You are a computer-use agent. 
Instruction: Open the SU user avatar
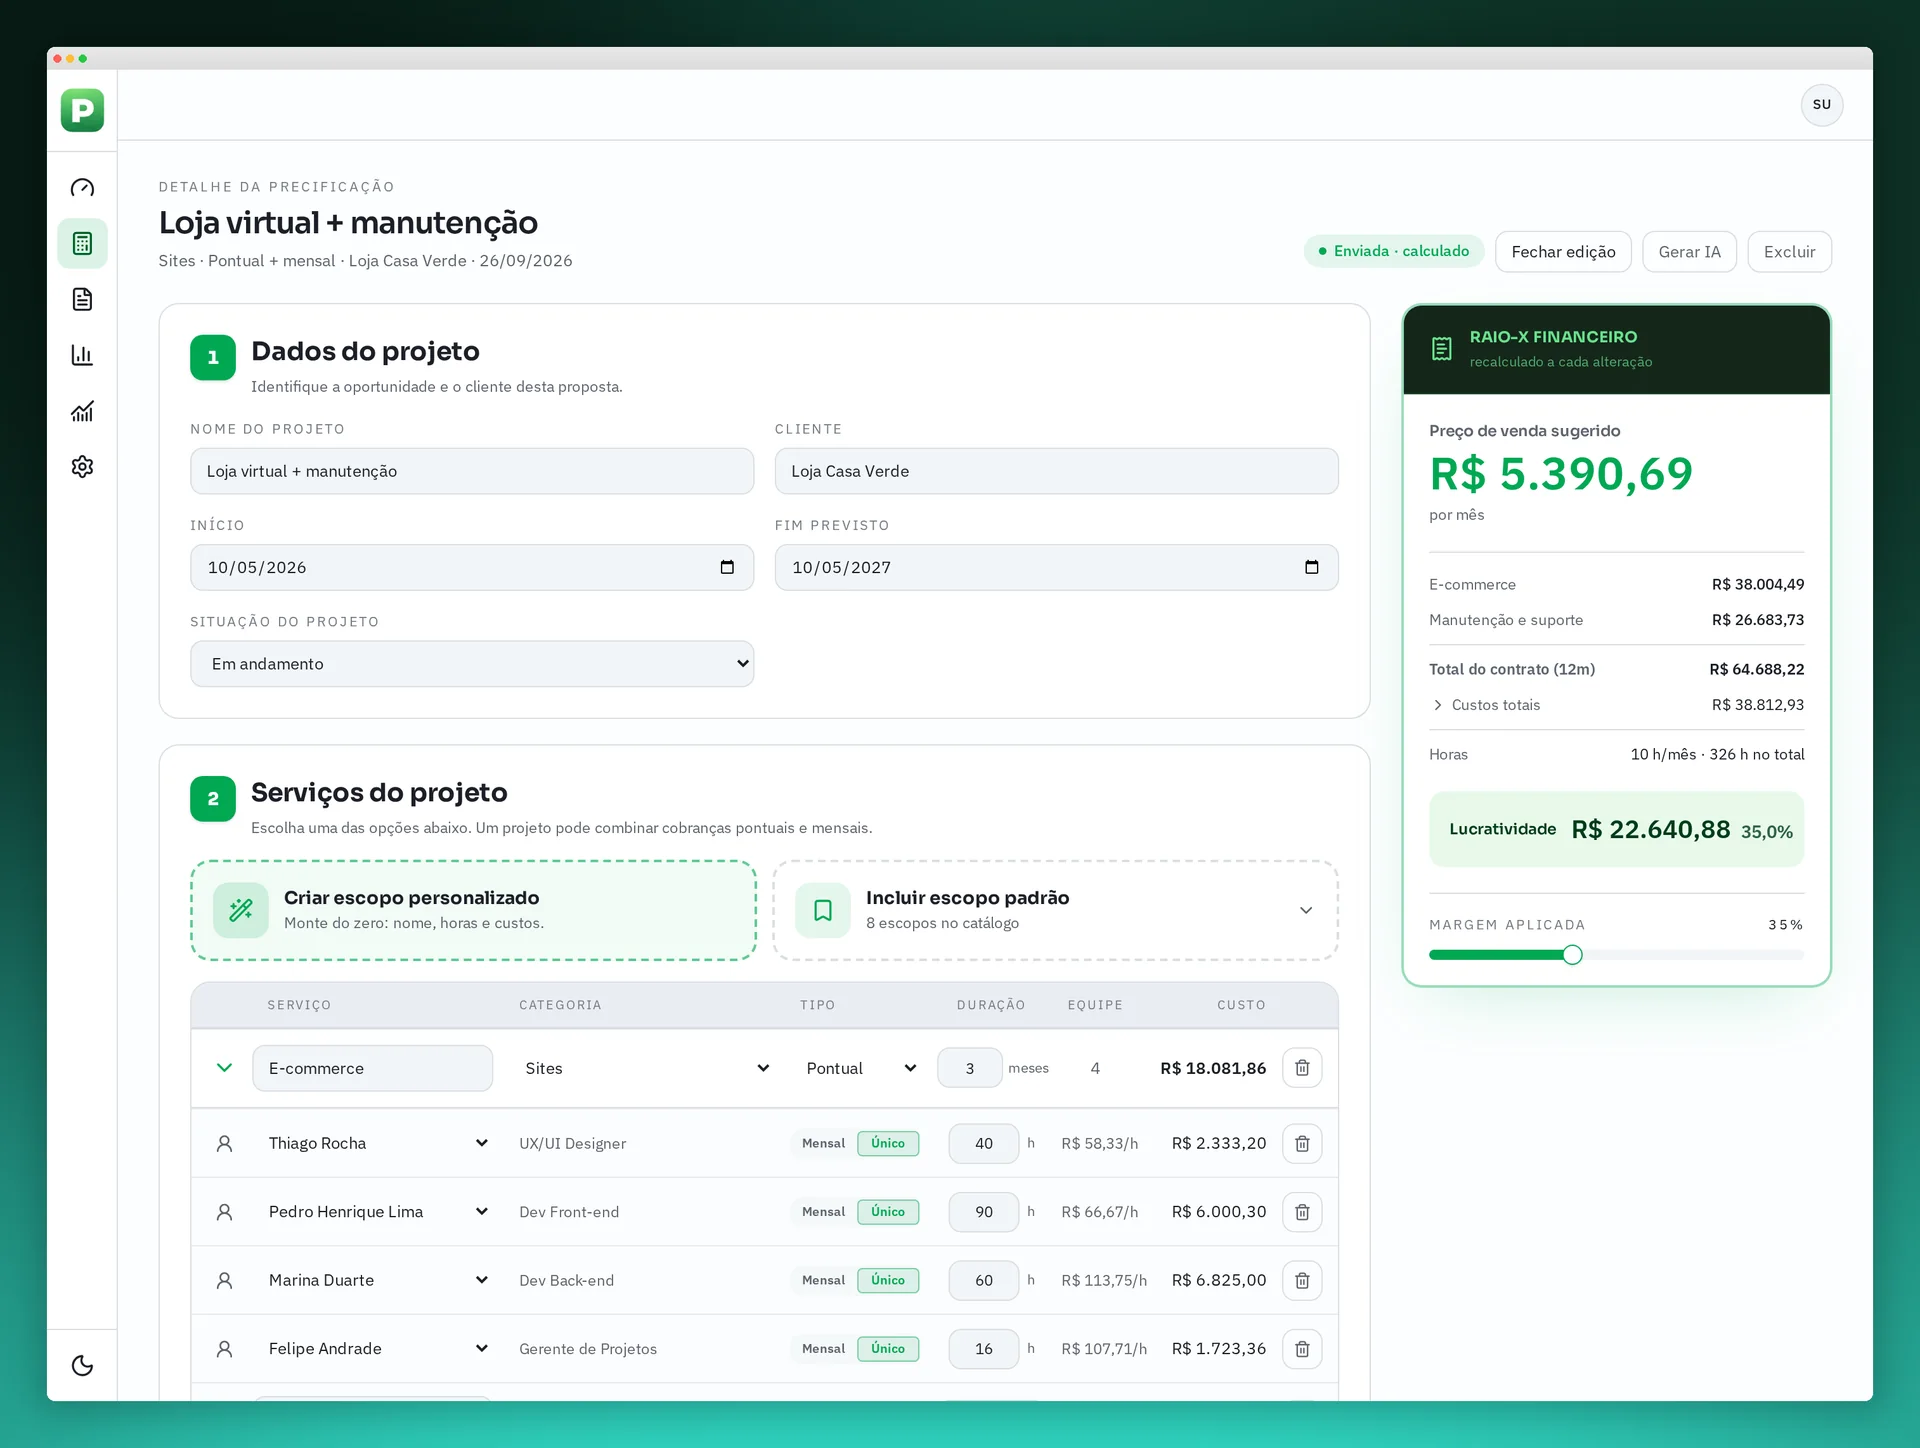(x=1822, y=105)
